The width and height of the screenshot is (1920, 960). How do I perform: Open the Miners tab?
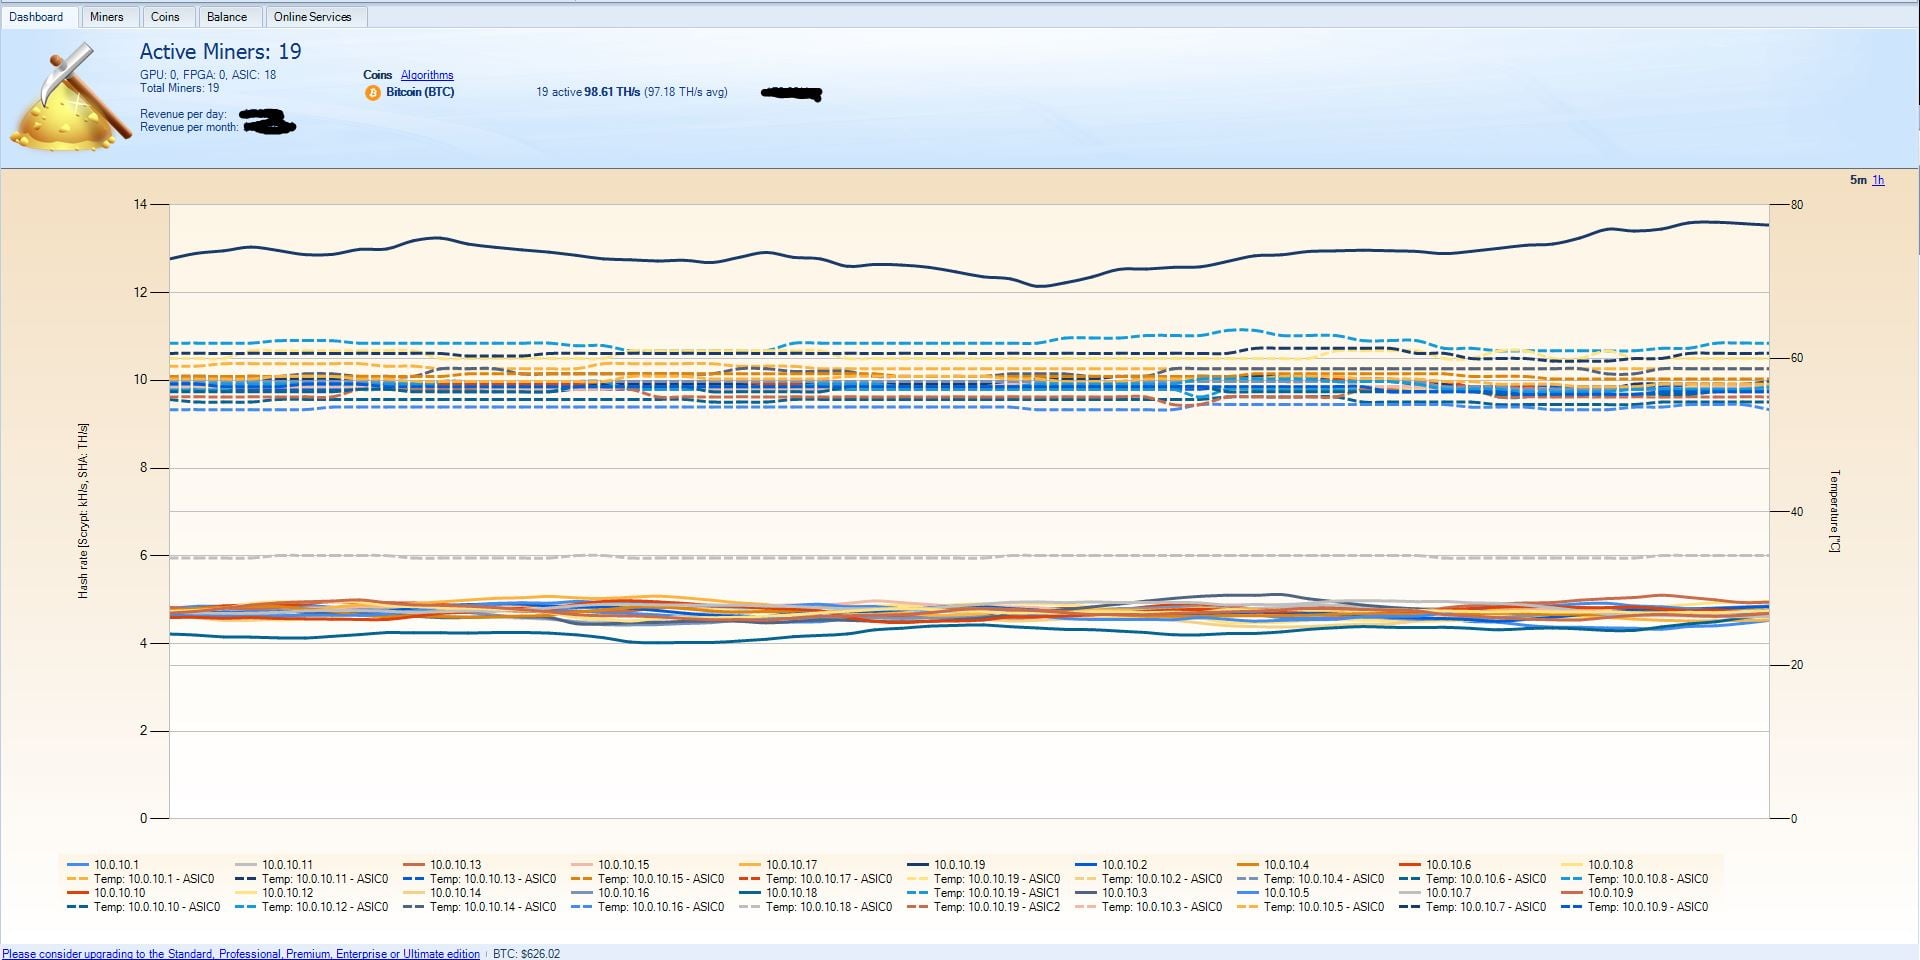tap(107, 17)
